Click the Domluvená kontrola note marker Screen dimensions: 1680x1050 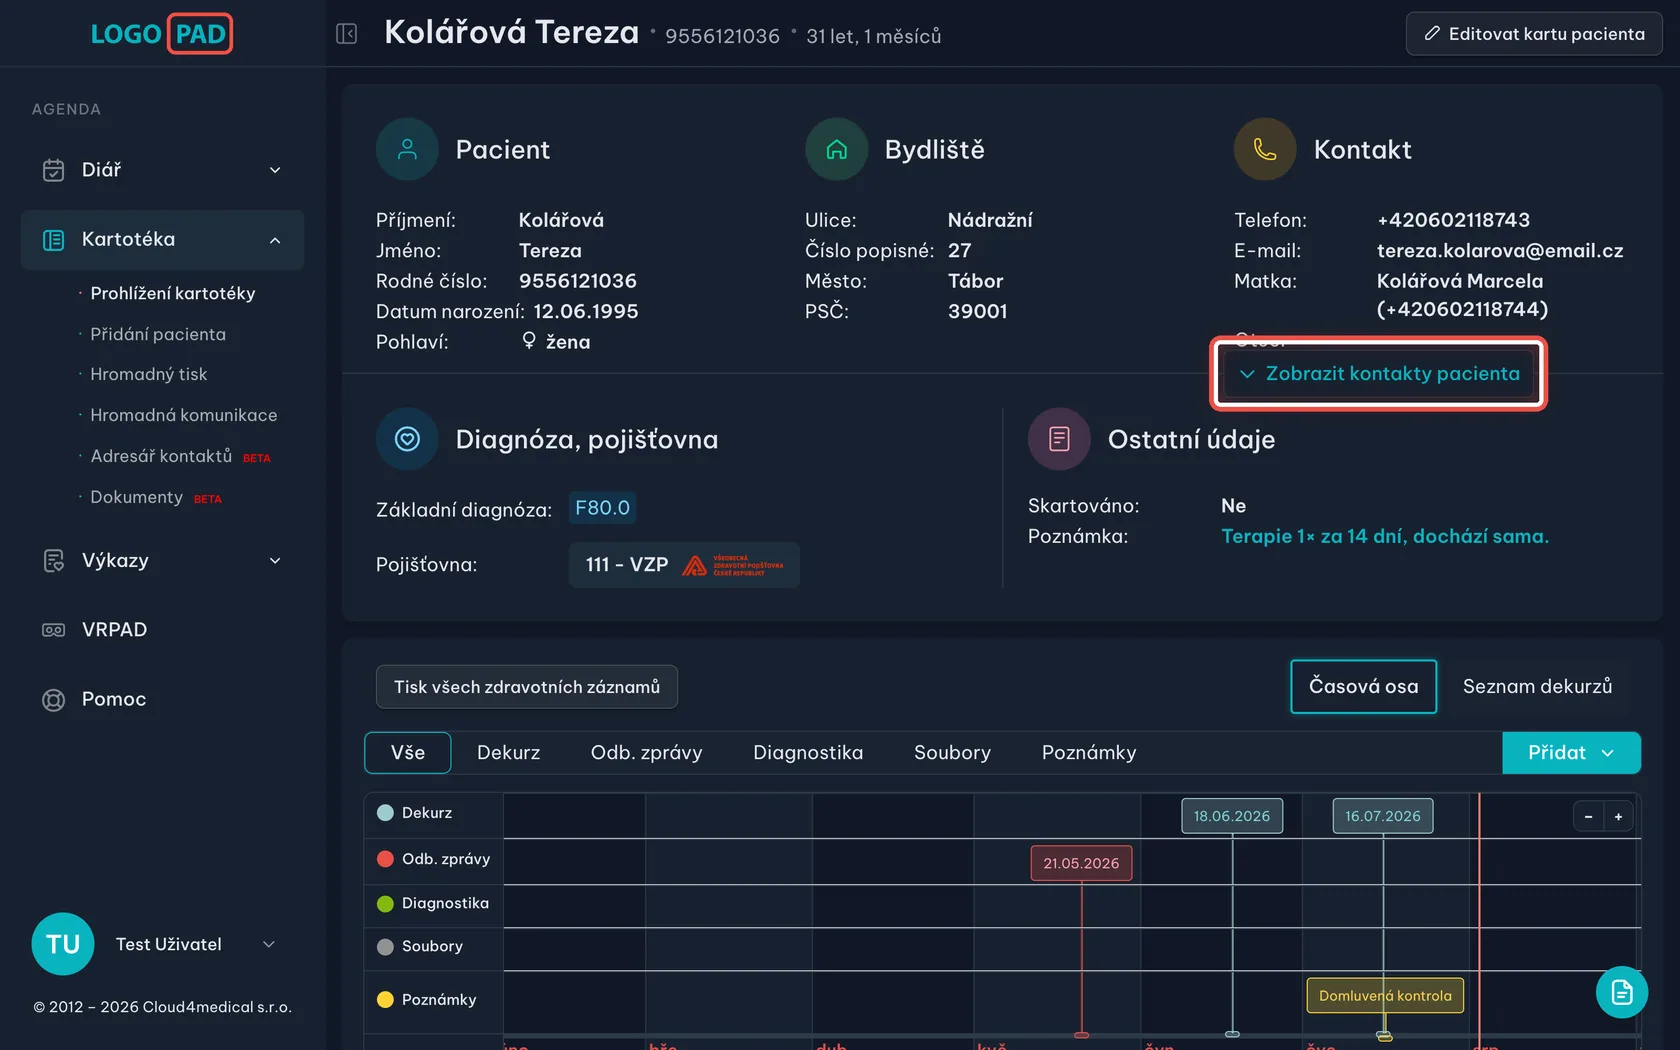tap(1385, 996)
